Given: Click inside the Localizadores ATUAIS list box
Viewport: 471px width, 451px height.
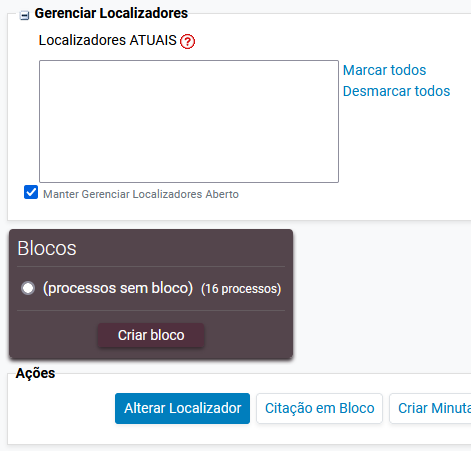Looking at the screenshot, I should [189, 121].
